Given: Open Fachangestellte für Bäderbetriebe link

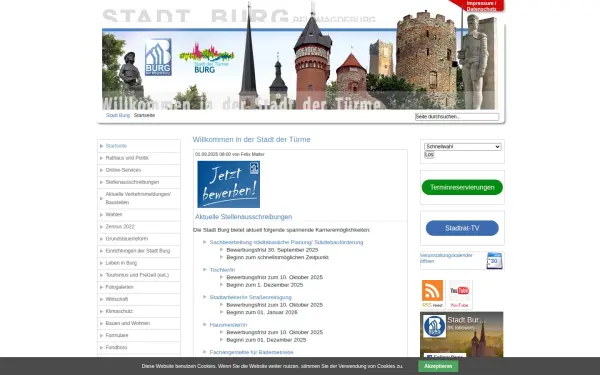Looking at the screenshot, I should 251,352.
